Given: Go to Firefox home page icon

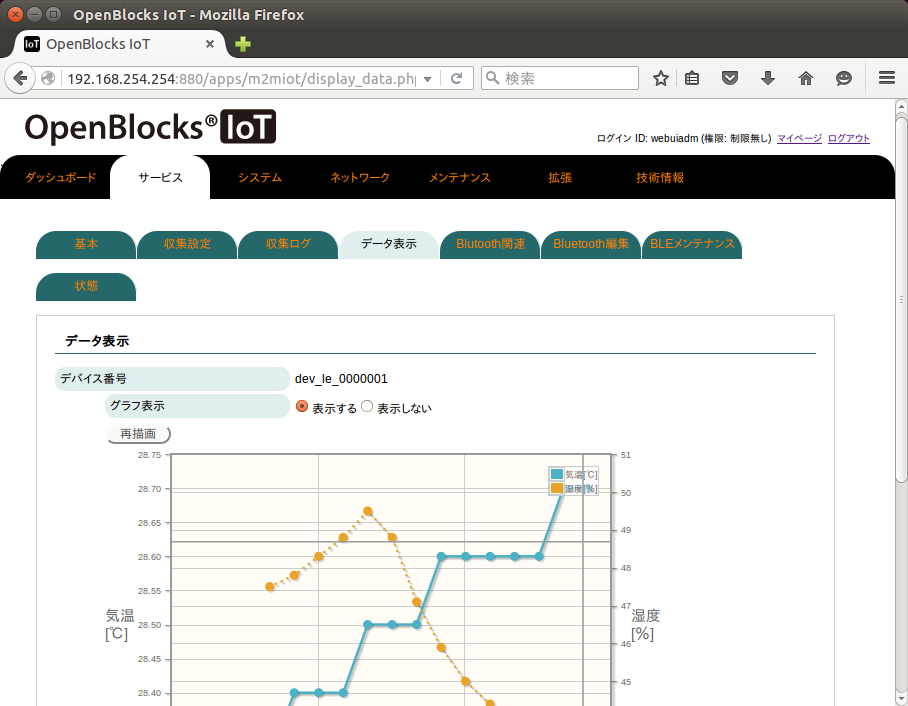Looking at the screenshot, I should pos(806,78).
